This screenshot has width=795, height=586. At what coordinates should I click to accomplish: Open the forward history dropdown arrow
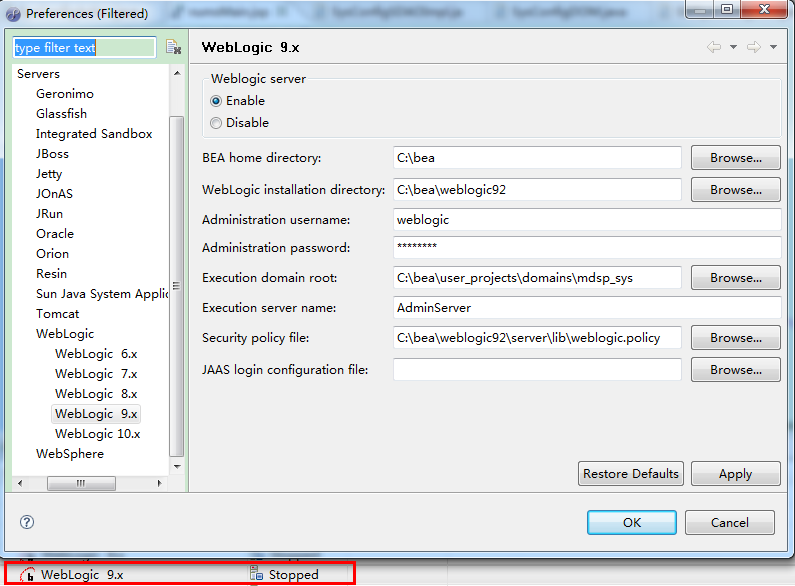tap(773, 47)
